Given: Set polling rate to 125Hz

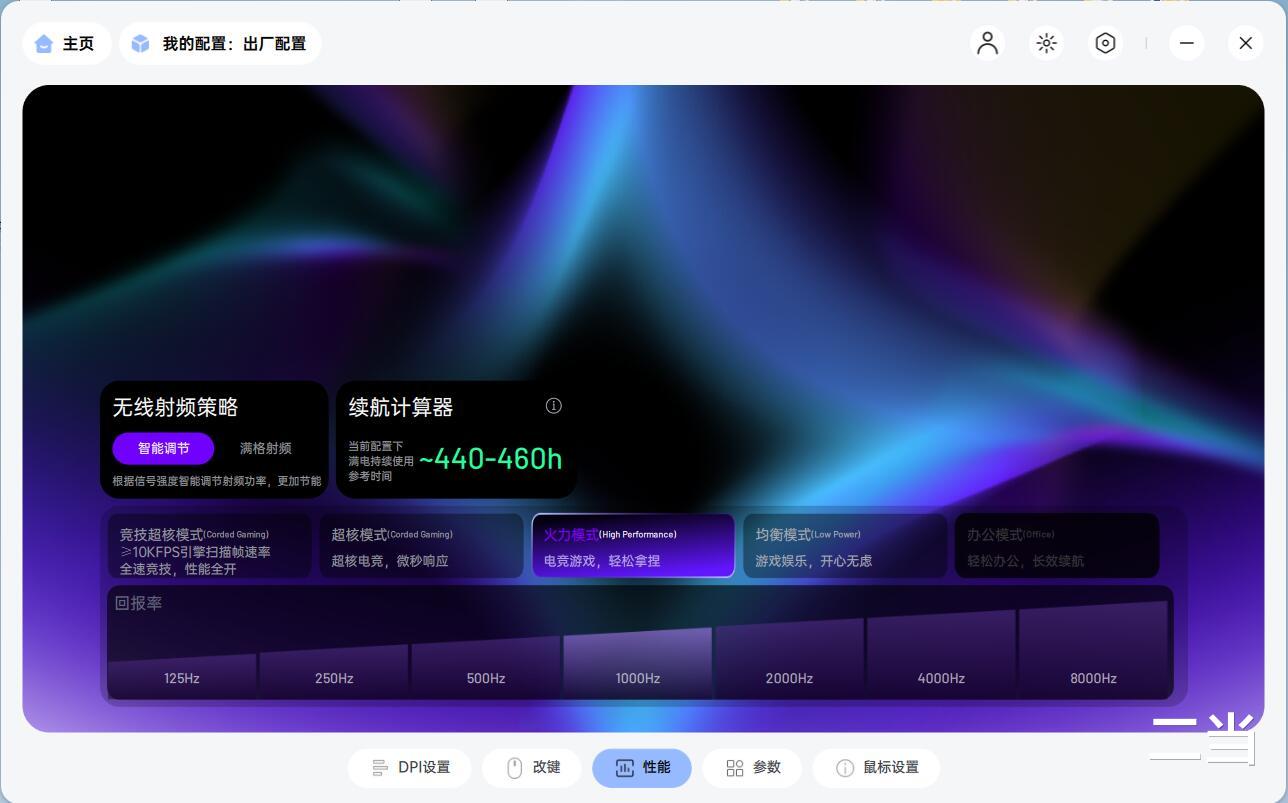Looking at the screenshot, I should tap(182, 676).
